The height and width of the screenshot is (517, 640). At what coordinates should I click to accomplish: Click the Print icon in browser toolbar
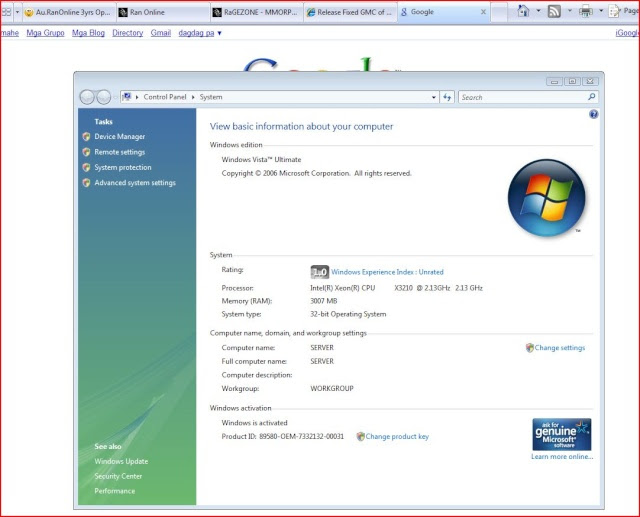coord(585,11)
